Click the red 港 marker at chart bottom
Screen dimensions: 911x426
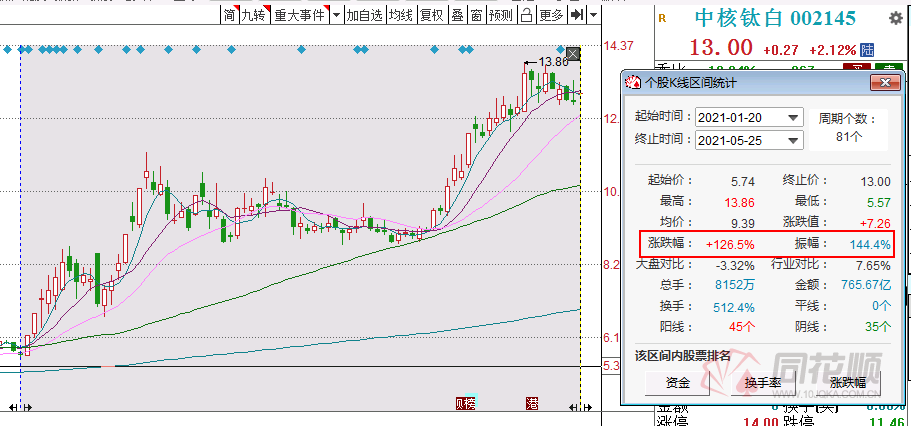click(531, 403)
